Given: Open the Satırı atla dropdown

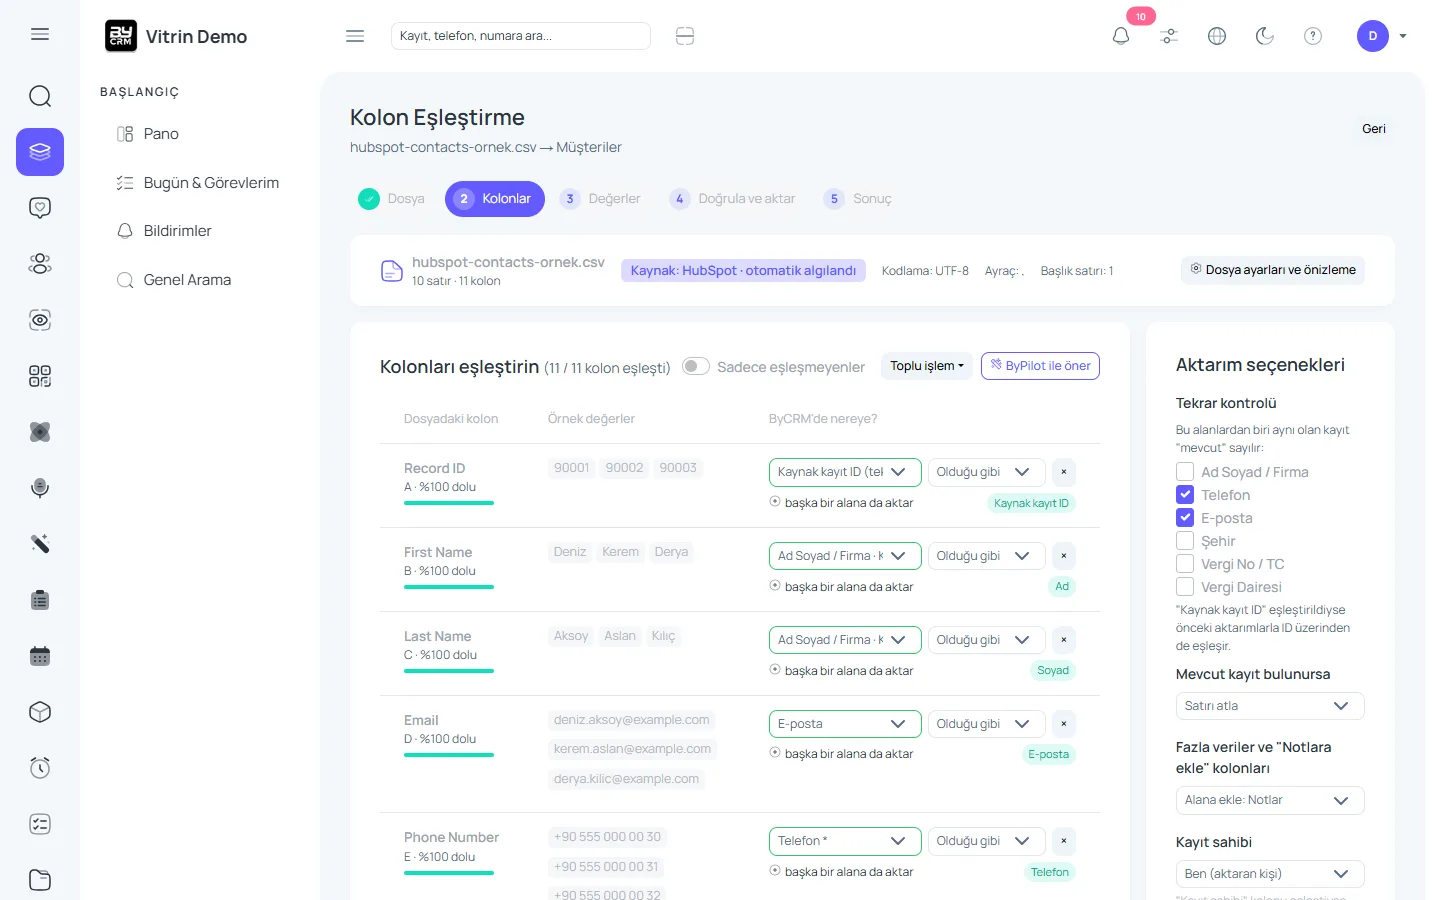Looking at the screenshot, I should (1270, 706).
